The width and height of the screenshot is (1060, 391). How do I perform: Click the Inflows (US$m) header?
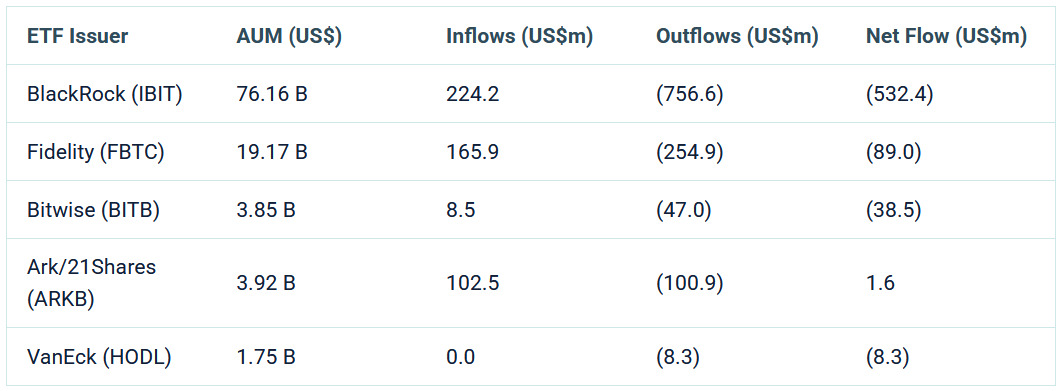click(519, 37)
